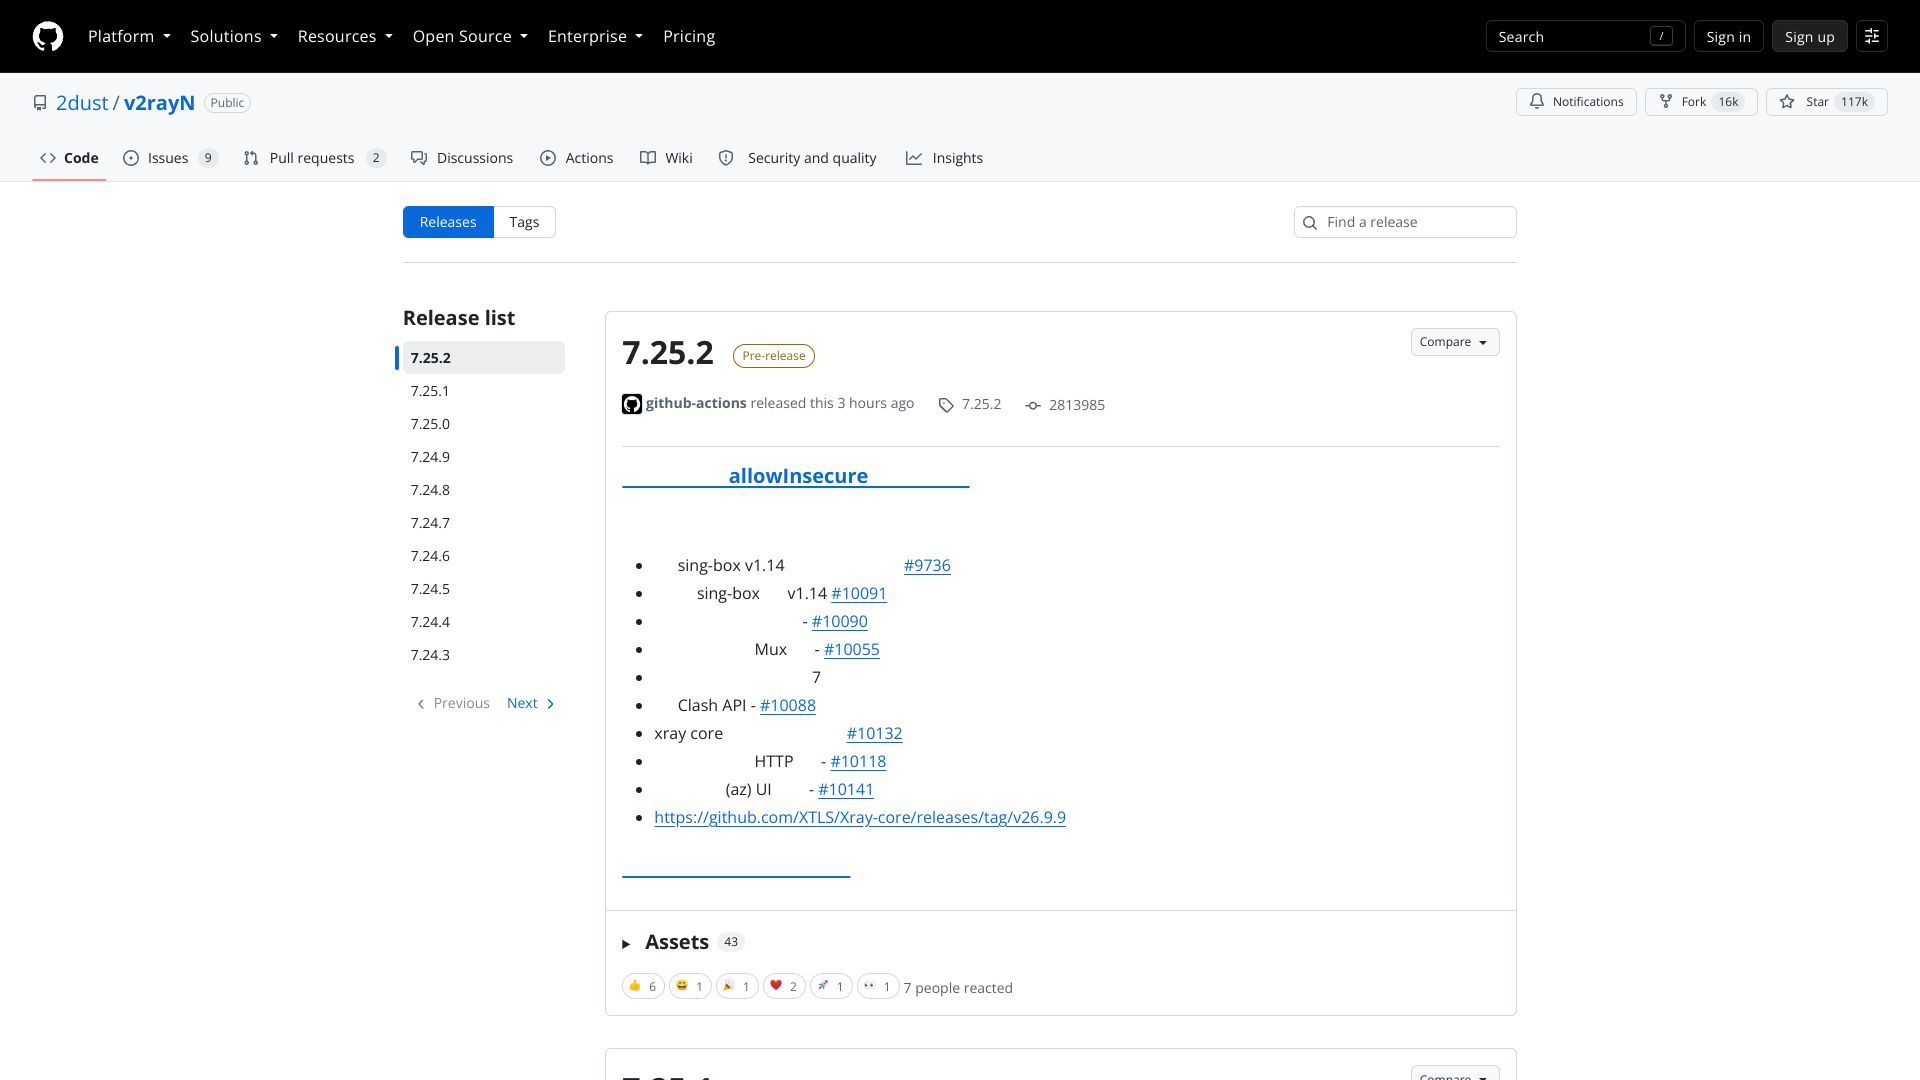Open the v2rayN repository link
The image size is (1920, 1080).
point(159,103)
